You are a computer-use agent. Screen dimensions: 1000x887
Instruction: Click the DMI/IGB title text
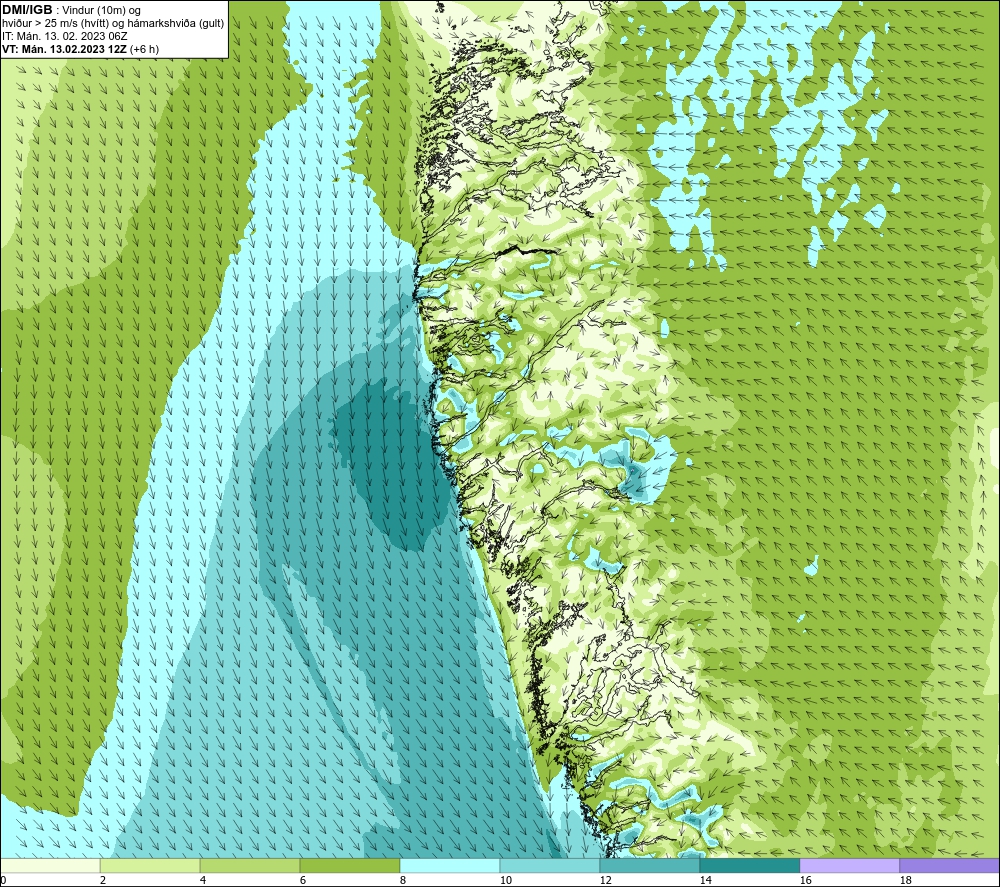point(27,10)
